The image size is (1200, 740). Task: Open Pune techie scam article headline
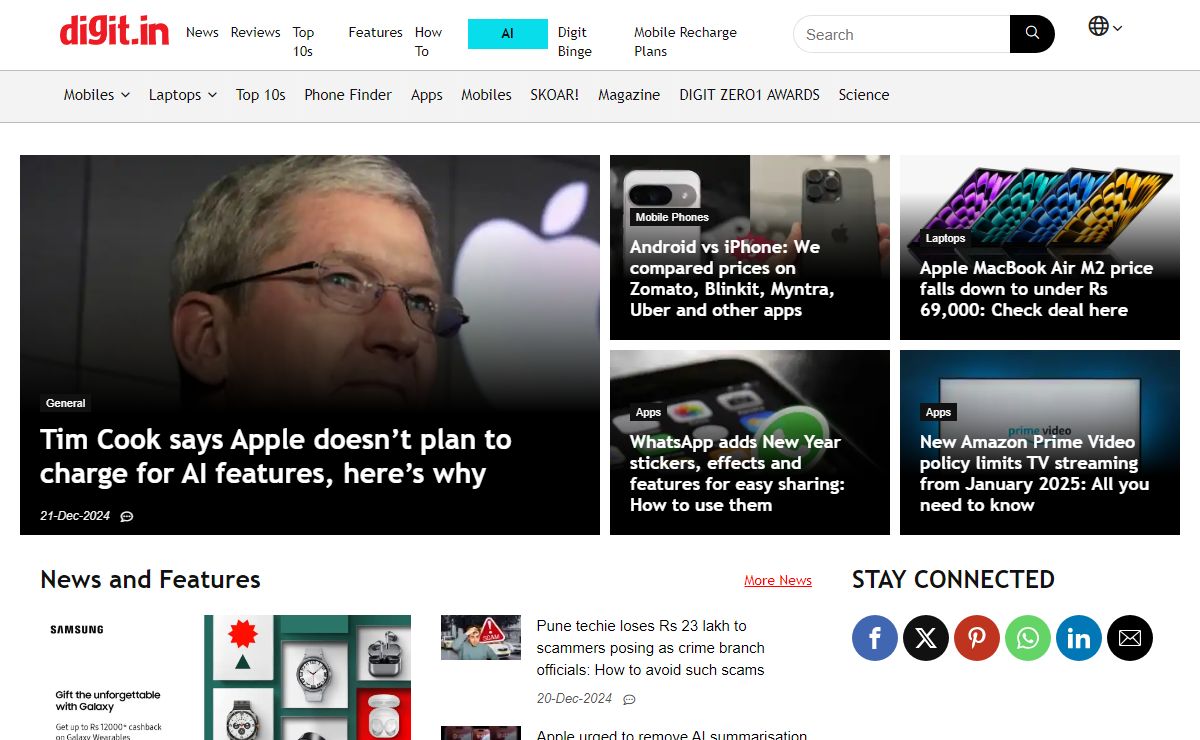tap(650, 648)
